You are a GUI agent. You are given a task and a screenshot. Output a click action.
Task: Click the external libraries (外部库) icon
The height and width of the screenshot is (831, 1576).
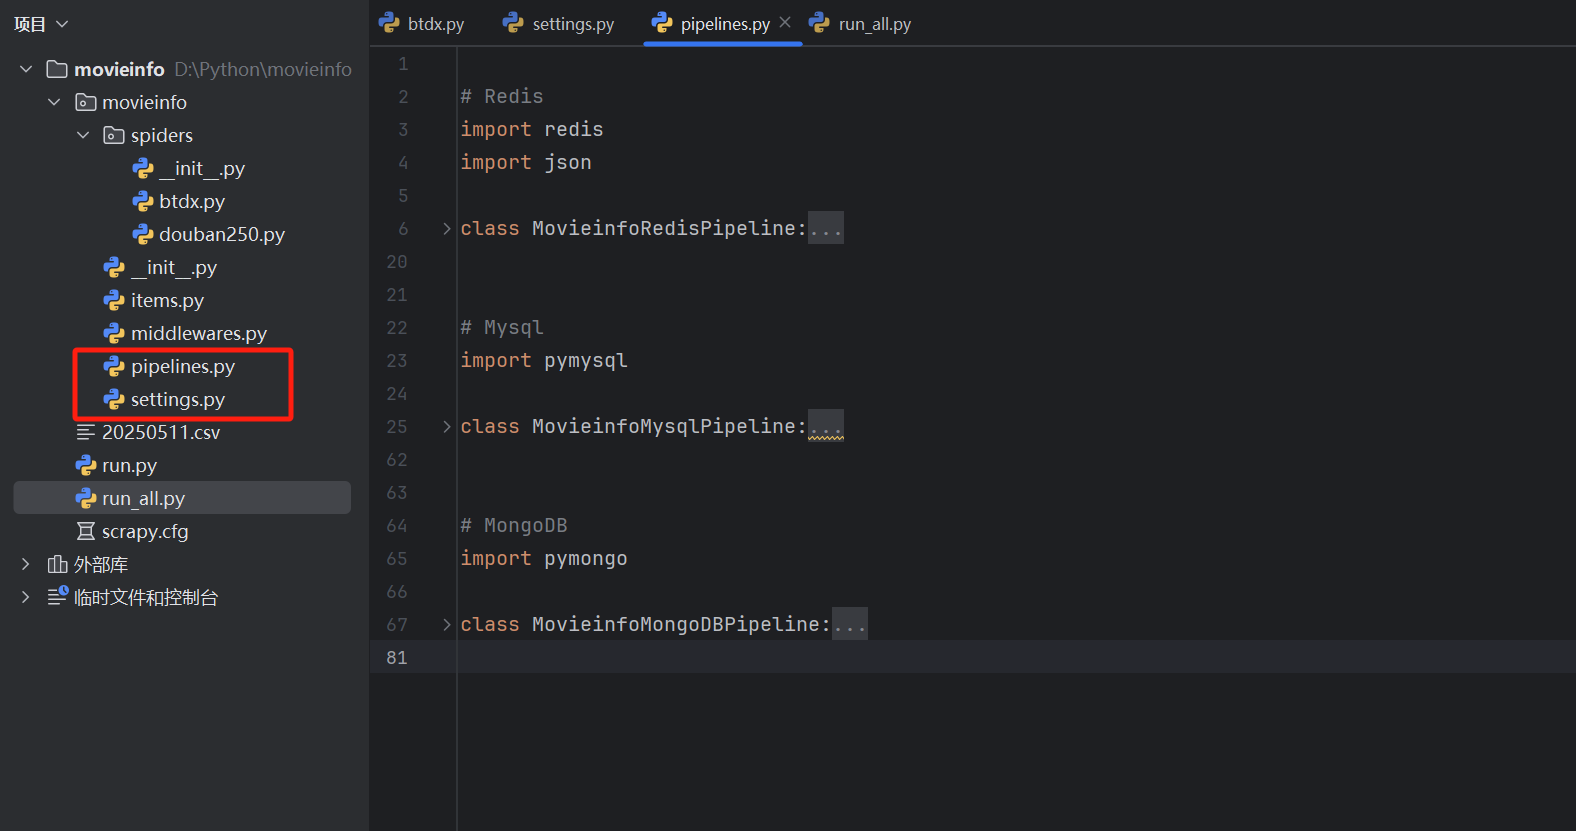[57, 564]
